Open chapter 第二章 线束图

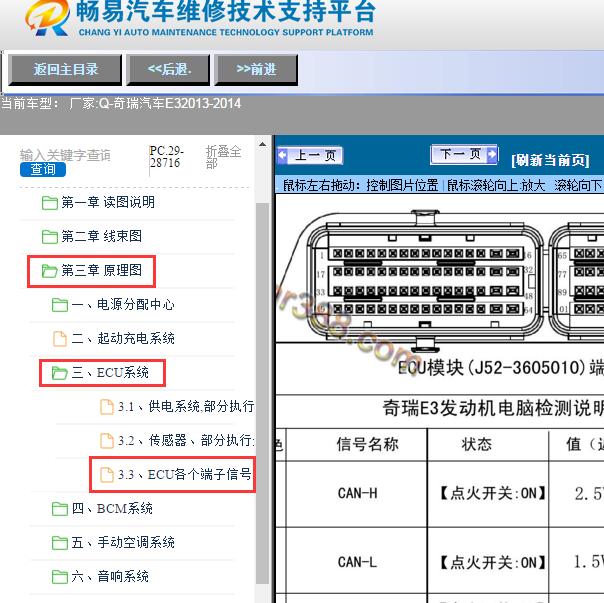click(102, 236)
